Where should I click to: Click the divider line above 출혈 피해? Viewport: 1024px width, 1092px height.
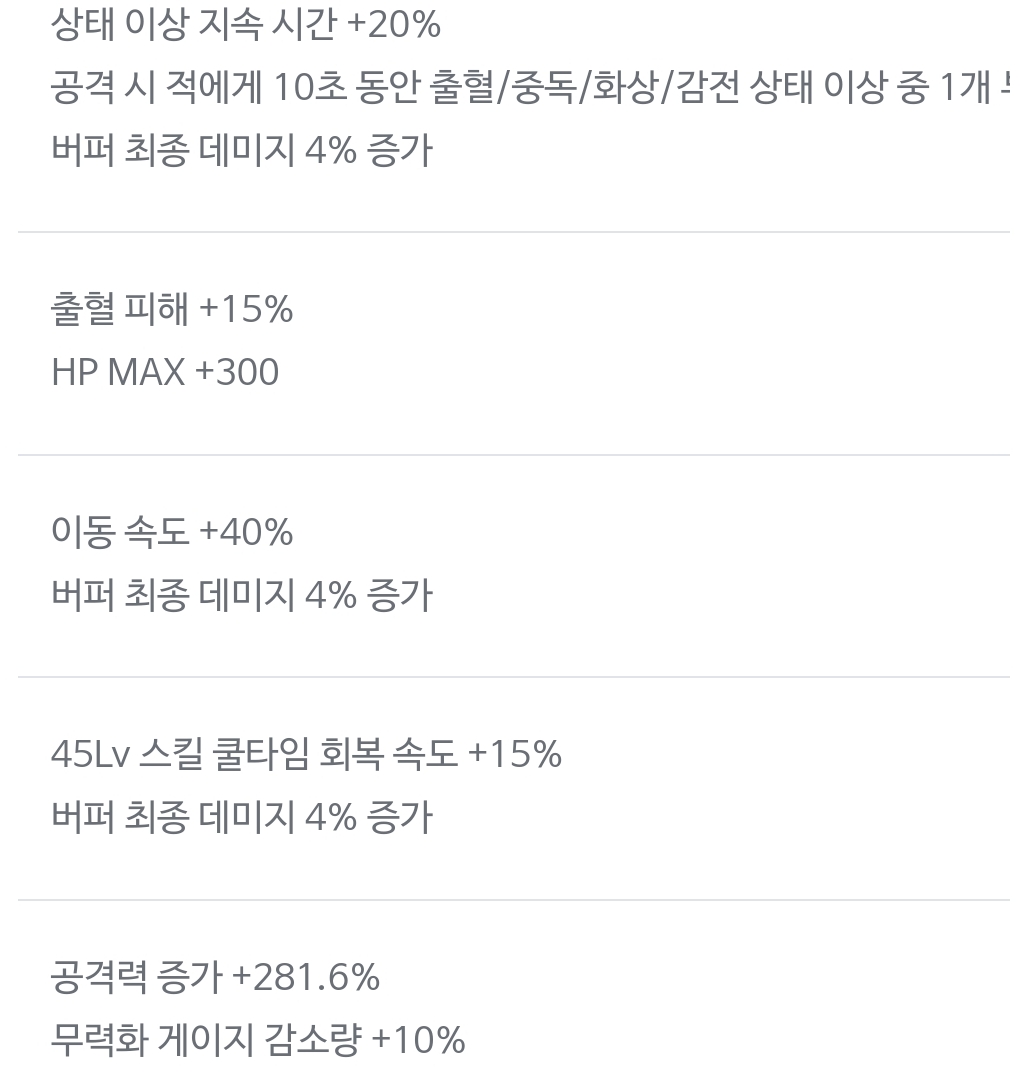tap(512, 232)
